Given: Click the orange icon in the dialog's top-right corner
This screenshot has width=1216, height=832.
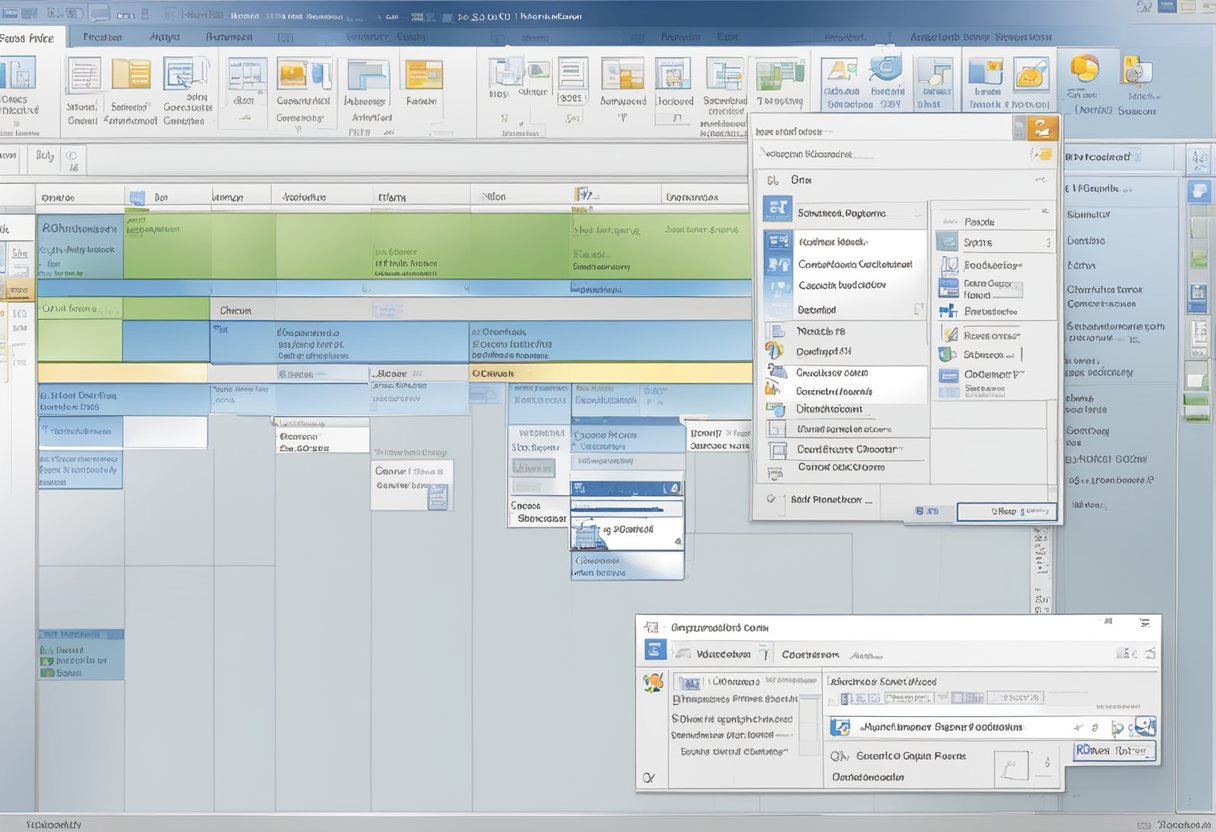Looking at the screenshot, I should click(1042, 127).
